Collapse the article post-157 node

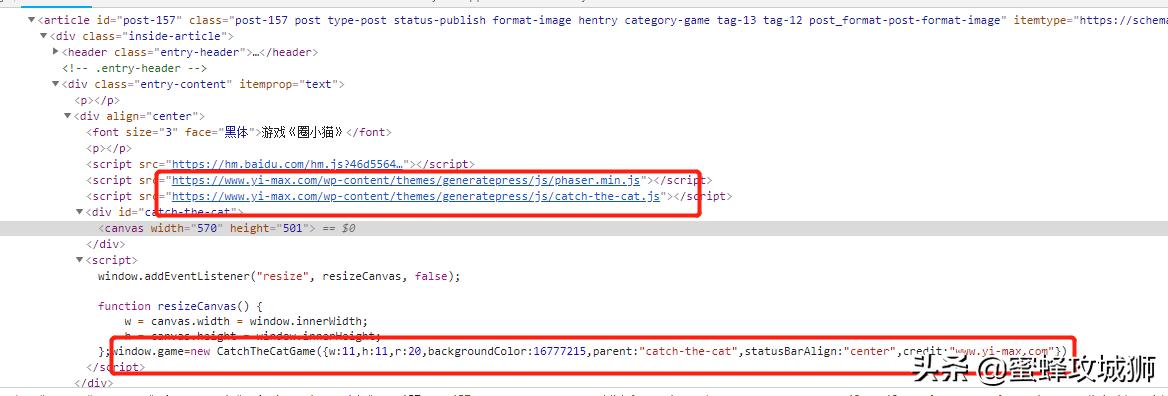(x=31, y=20)
